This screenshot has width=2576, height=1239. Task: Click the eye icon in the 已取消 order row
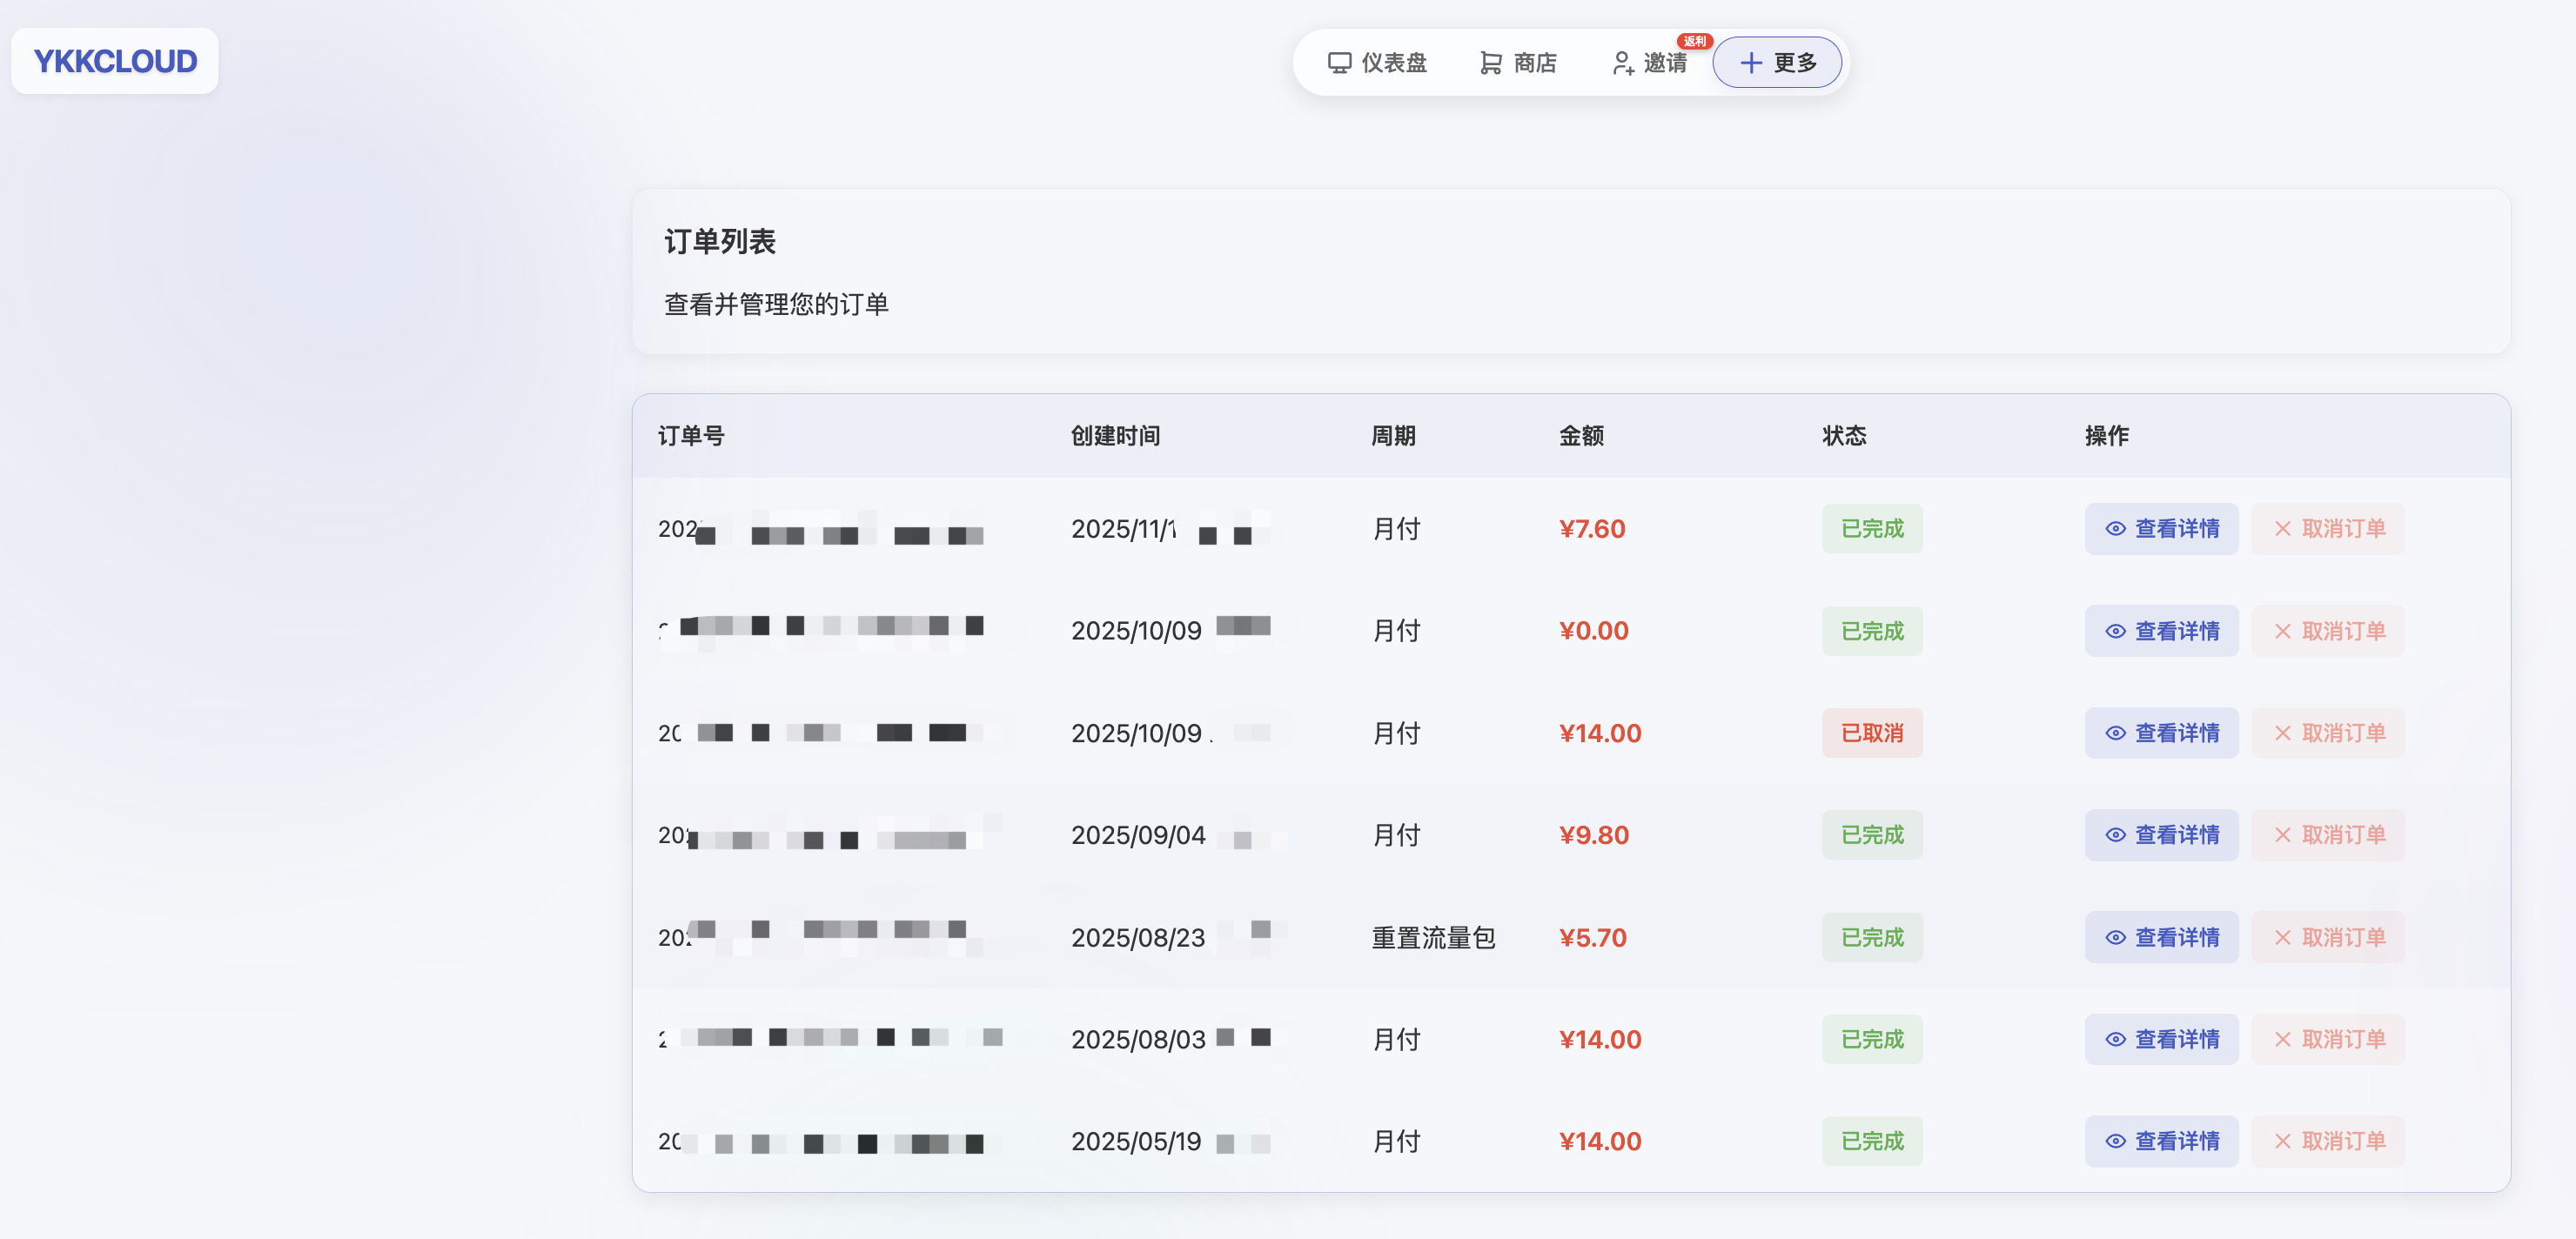pyautogui.click(x=2115, y=733)
